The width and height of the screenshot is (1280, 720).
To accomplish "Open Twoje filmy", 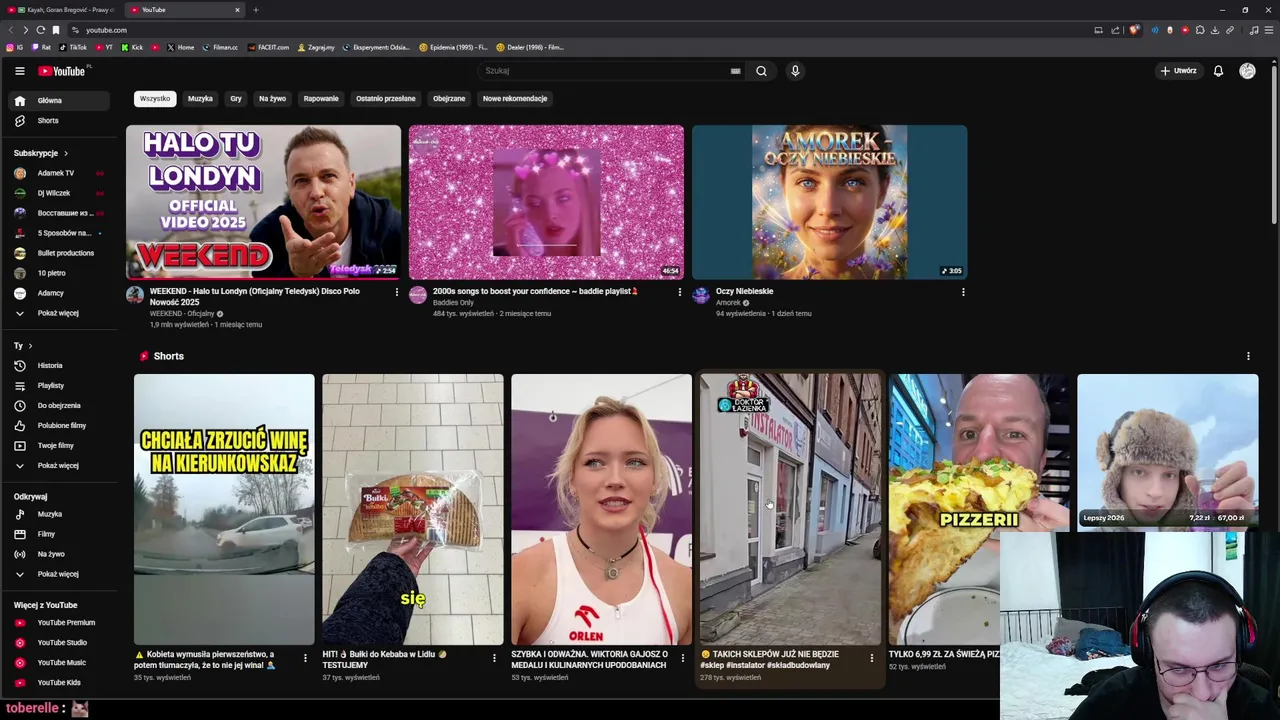I will coord(59,446).
